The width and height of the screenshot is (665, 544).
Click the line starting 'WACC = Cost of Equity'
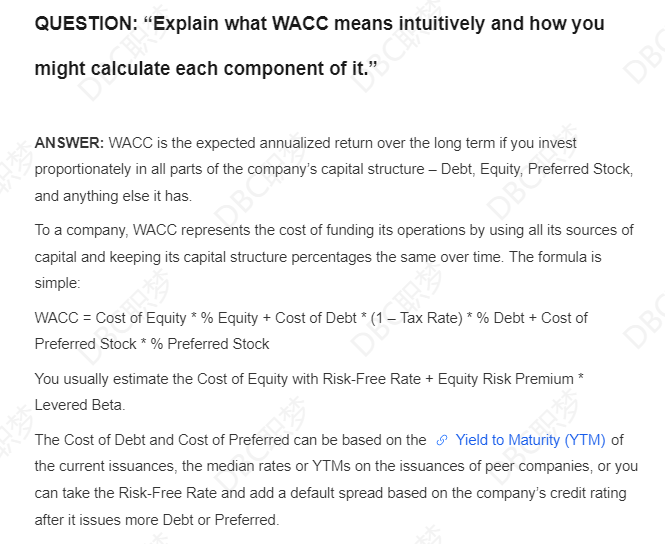tap(311, 318)
